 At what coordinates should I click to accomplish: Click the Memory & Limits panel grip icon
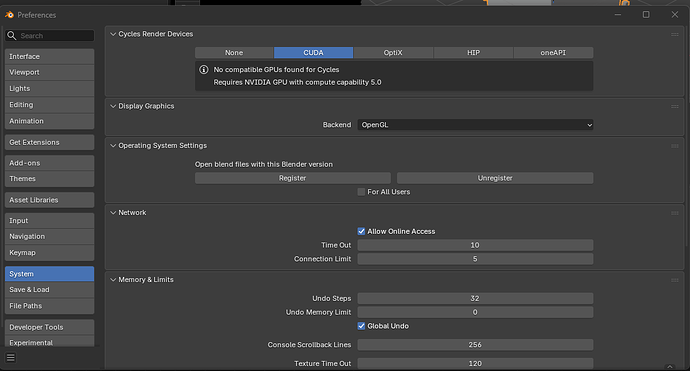click(675, 280)
